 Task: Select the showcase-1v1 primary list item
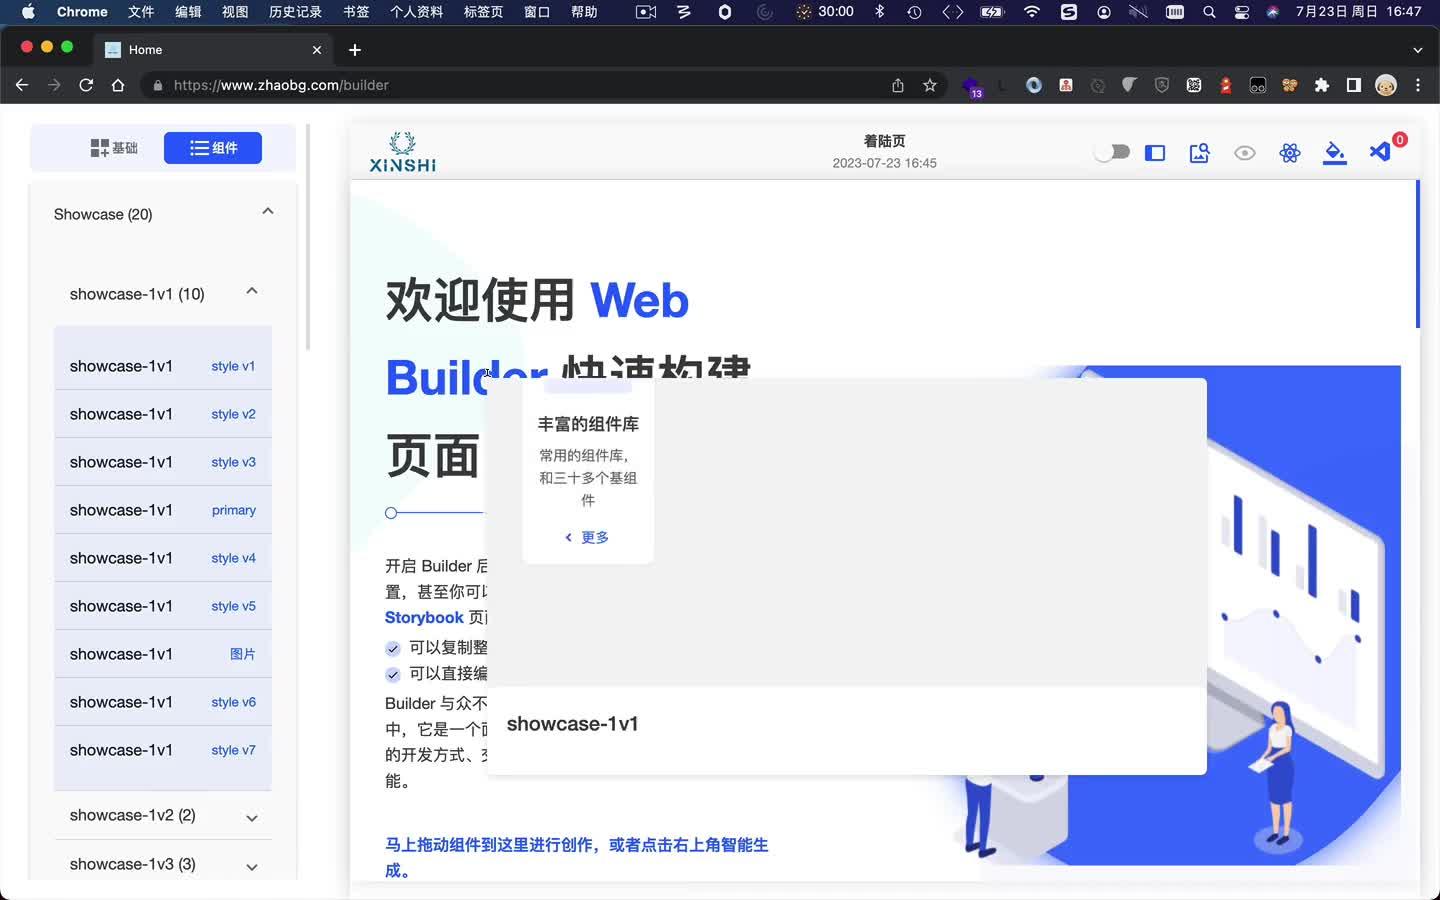[162, 510]
